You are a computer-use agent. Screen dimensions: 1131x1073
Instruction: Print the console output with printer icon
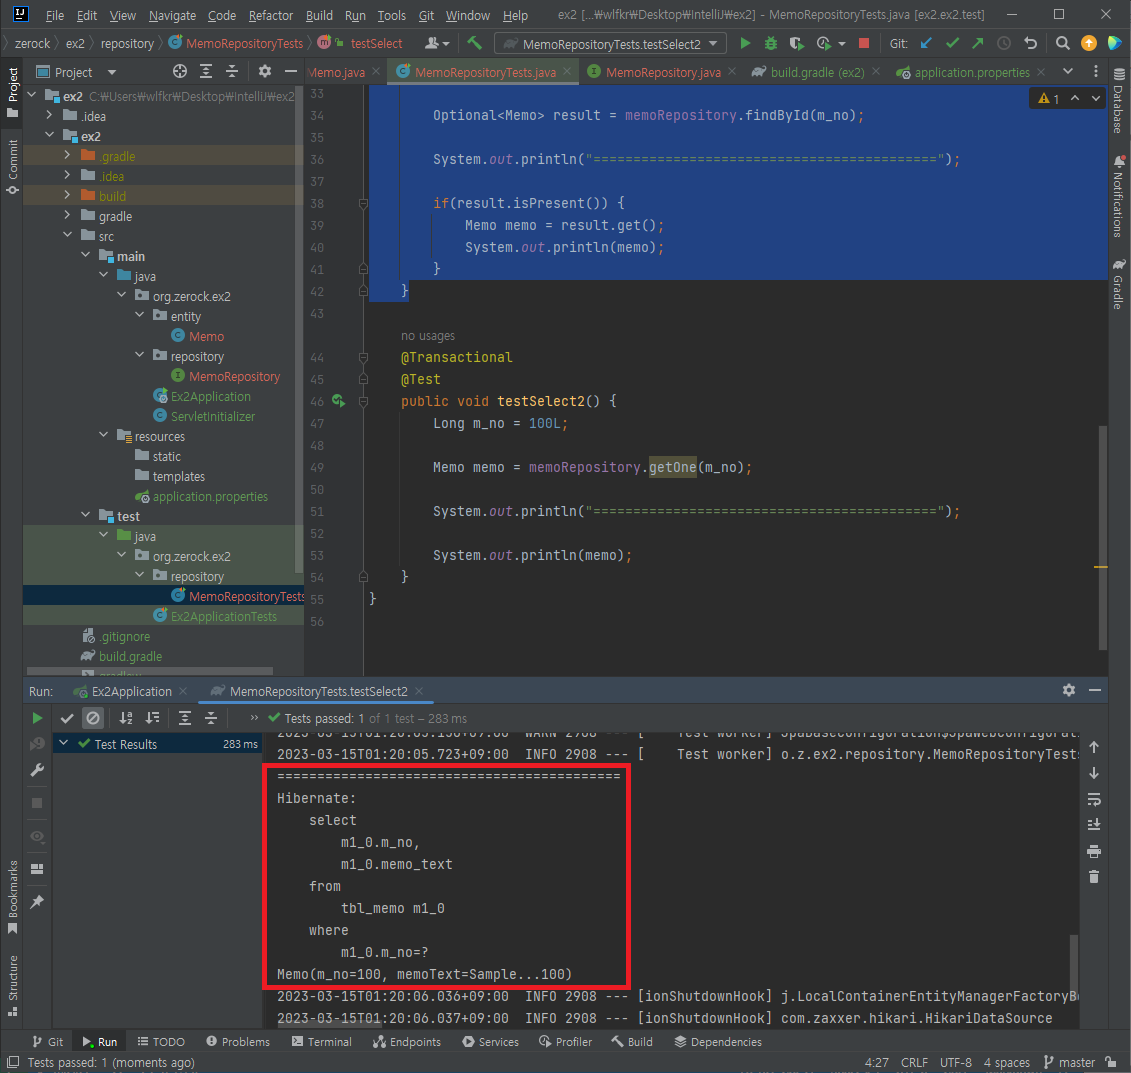point(1094,852)
